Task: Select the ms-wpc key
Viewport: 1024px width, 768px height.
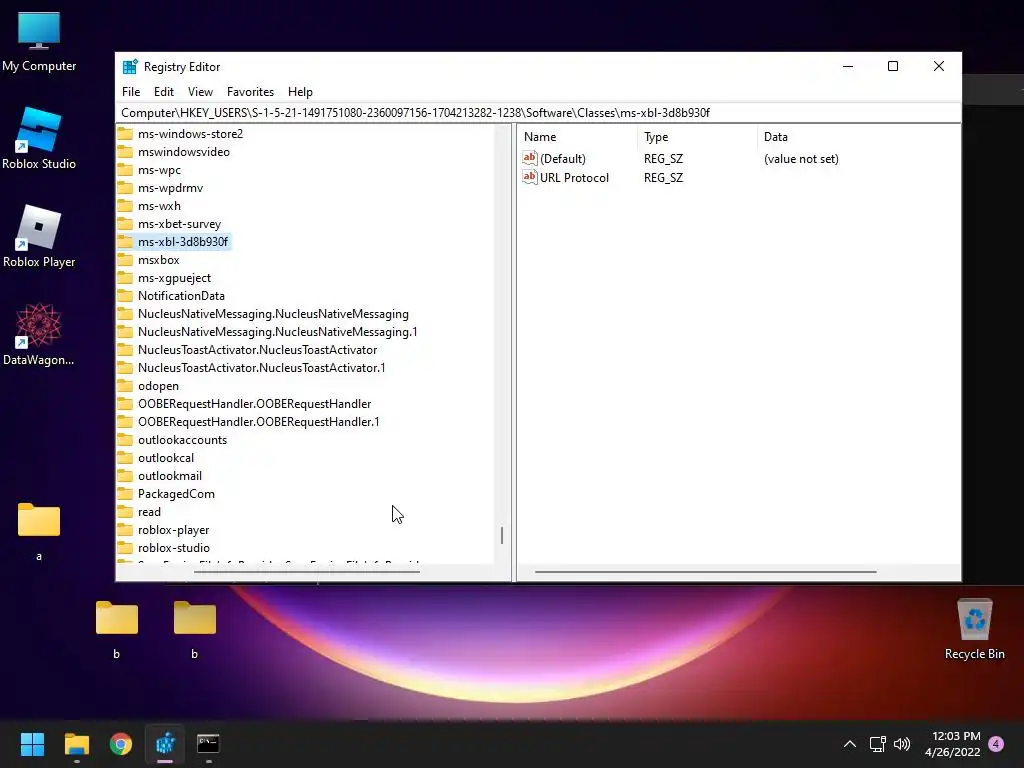Action: pos(159,170)
